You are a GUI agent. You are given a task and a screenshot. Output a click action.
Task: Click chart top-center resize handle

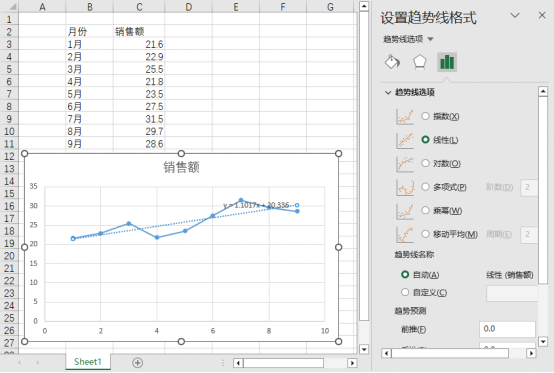tap(181, 153)
